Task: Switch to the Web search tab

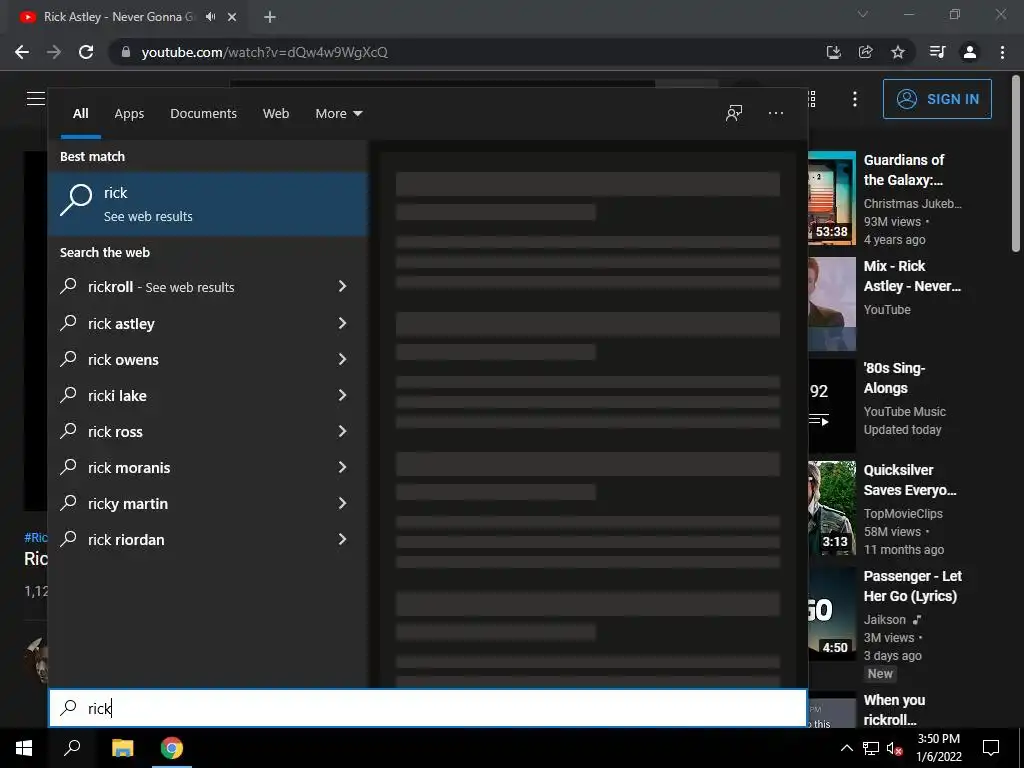Action: (x=276, y=114)
